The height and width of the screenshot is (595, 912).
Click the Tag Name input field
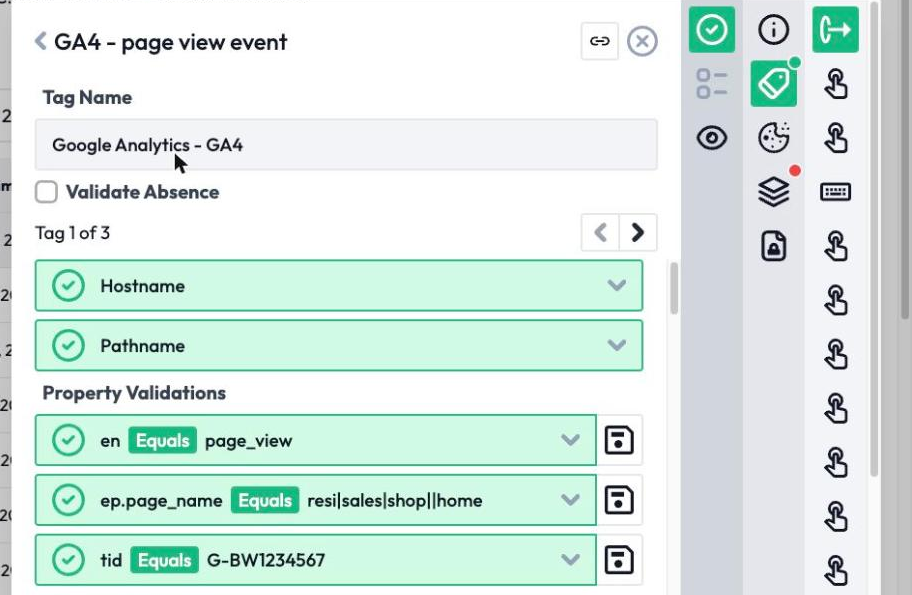(346, 145)
